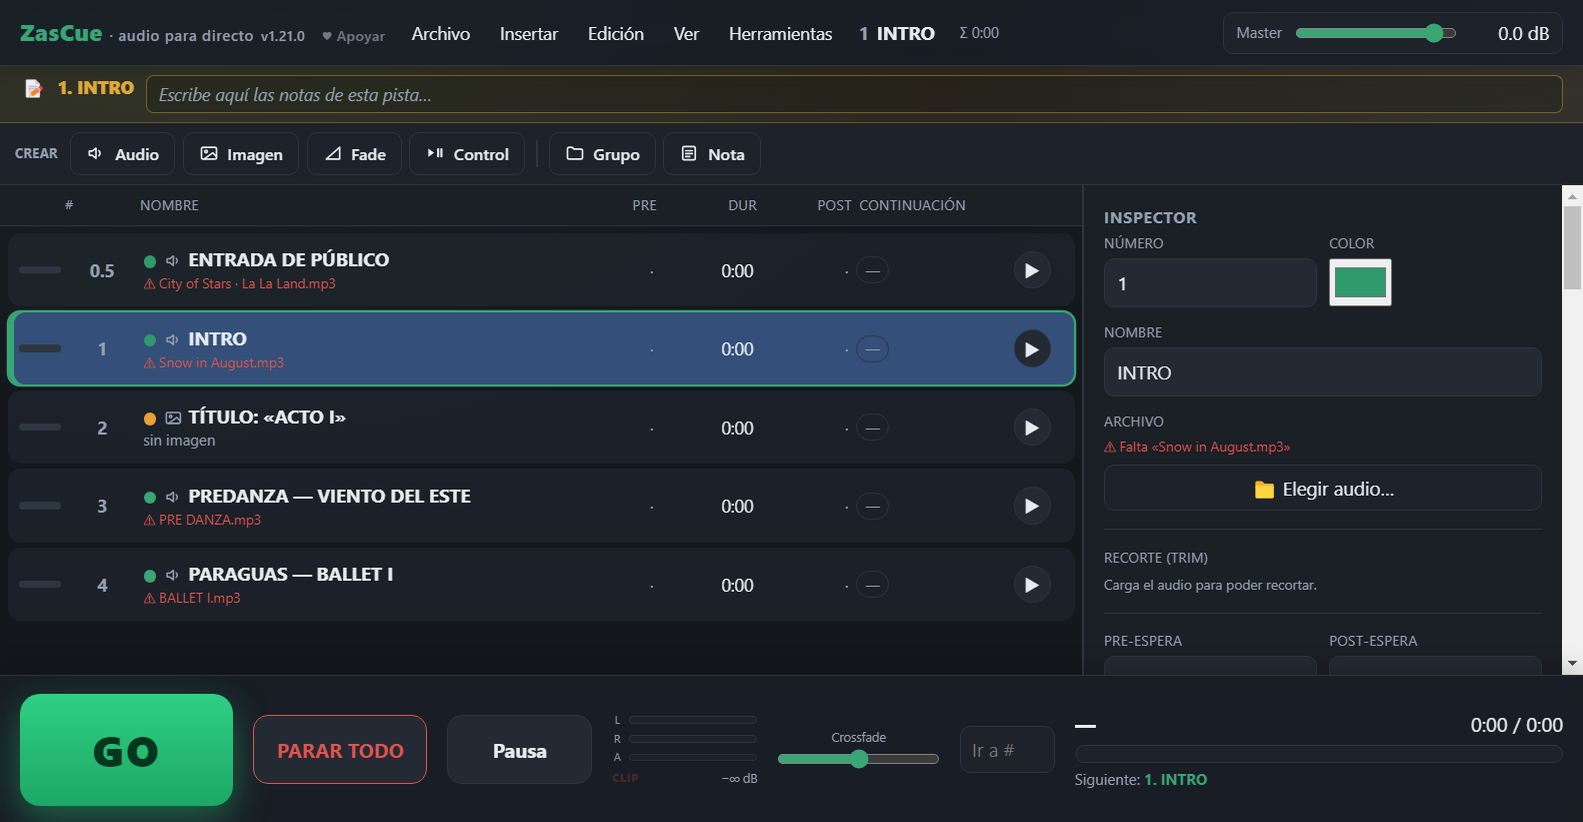Click the drag handle of cue 2

coord(40,427)
